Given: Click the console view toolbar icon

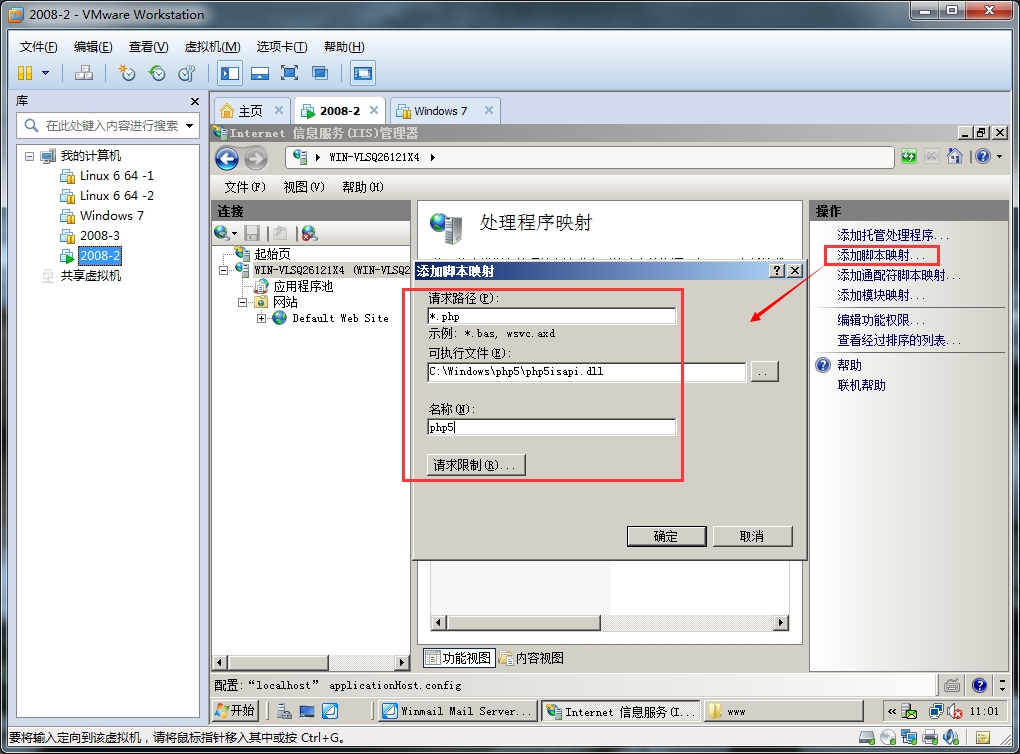Looking at the screenshot, I should 362,73.
